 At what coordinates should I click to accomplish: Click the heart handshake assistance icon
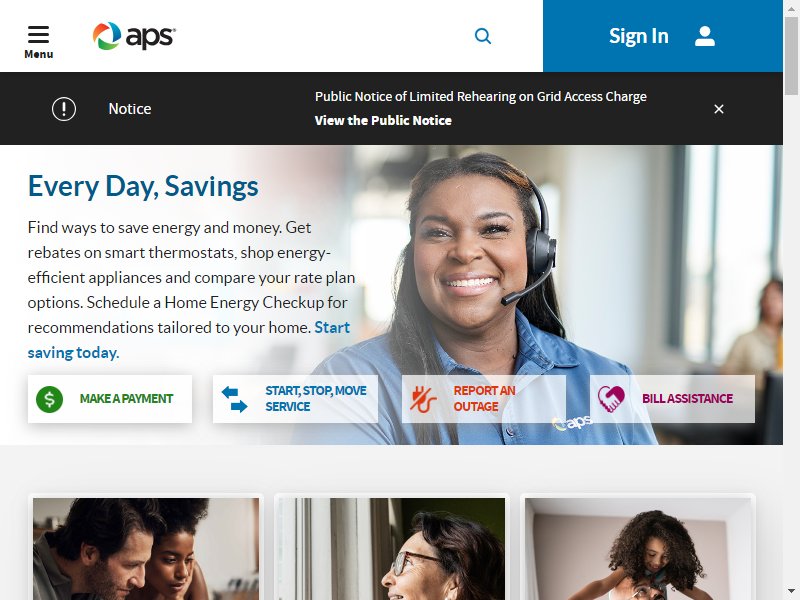click(x=611, y=399)
